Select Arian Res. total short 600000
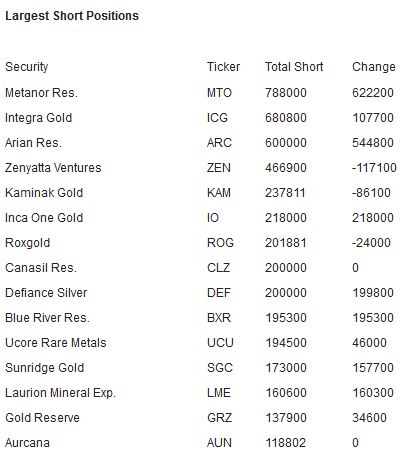Image resolution: width=406 pixels, height=457 pixels. (286, 143)
